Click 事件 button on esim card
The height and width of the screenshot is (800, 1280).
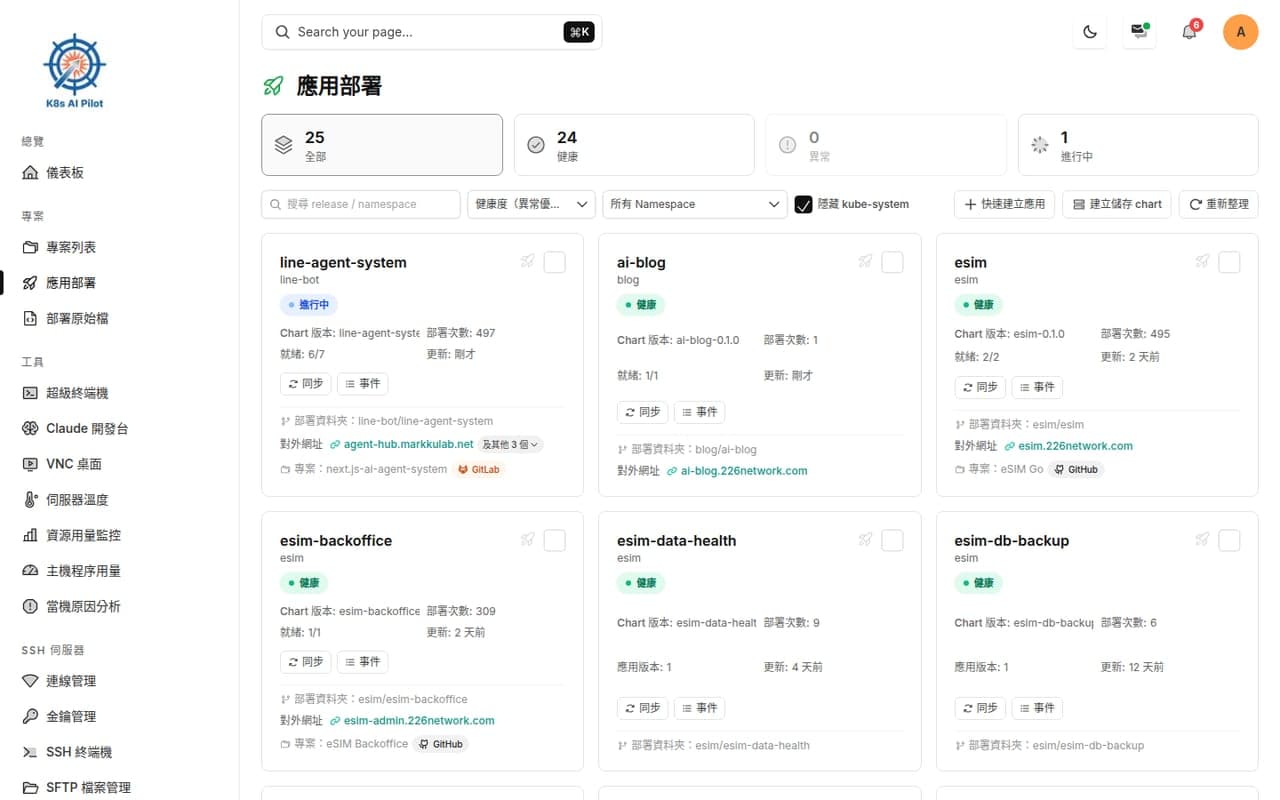pos(1036,387)
